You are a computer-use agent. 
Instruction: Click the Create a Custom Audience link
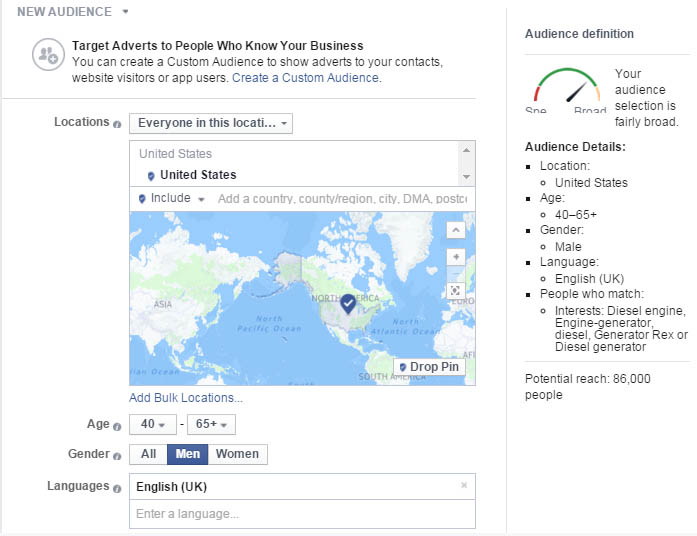(x=305, y=78)
